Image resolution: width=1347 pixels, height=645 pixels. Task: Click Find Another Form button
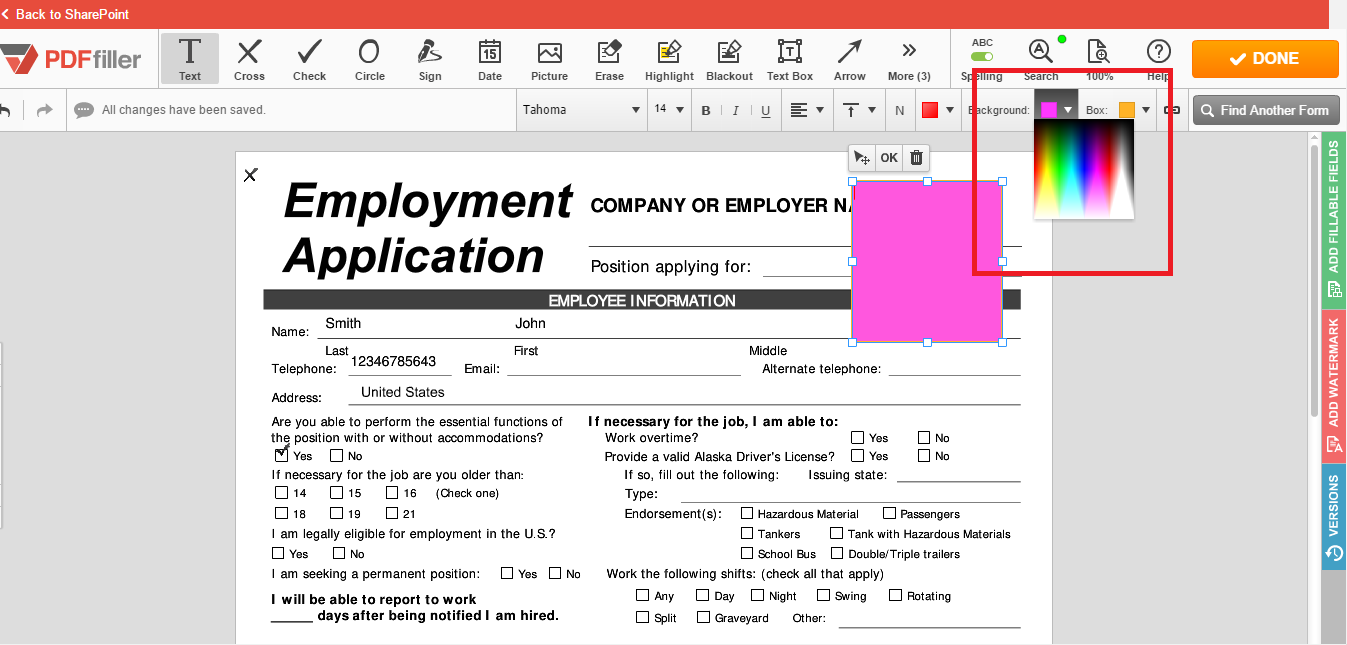point(1265,110)
